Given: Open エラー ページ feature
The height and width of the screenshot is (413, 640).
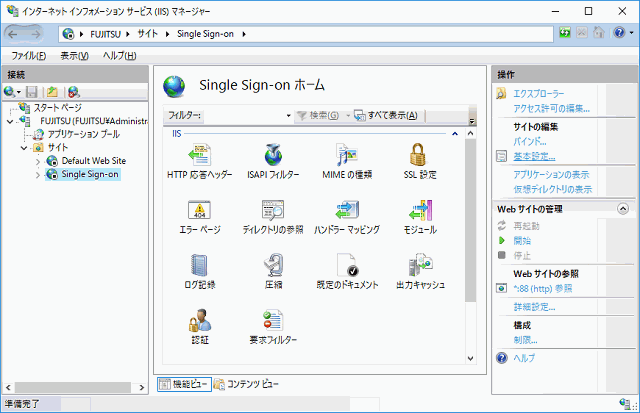Looking at the screenshot, I should (200, 217).
